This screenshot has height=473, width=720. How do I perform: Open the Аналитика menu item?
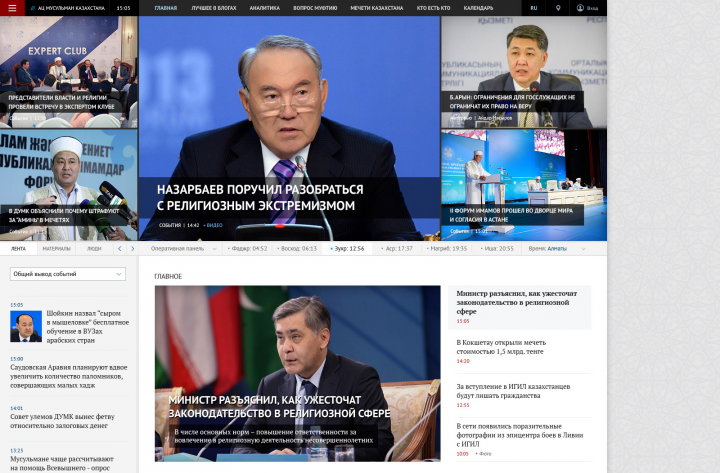pos(264,8)
